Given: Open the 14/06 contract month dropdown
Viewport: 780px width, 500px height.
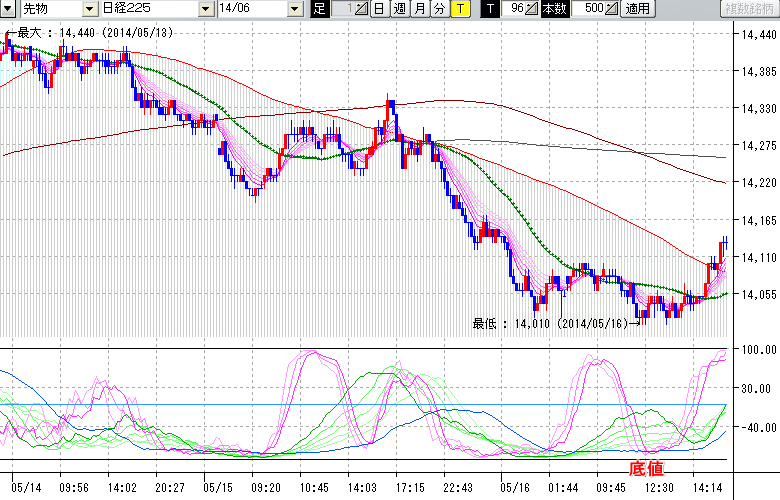Looking at the screenshot, I should [x=294, y=9].
